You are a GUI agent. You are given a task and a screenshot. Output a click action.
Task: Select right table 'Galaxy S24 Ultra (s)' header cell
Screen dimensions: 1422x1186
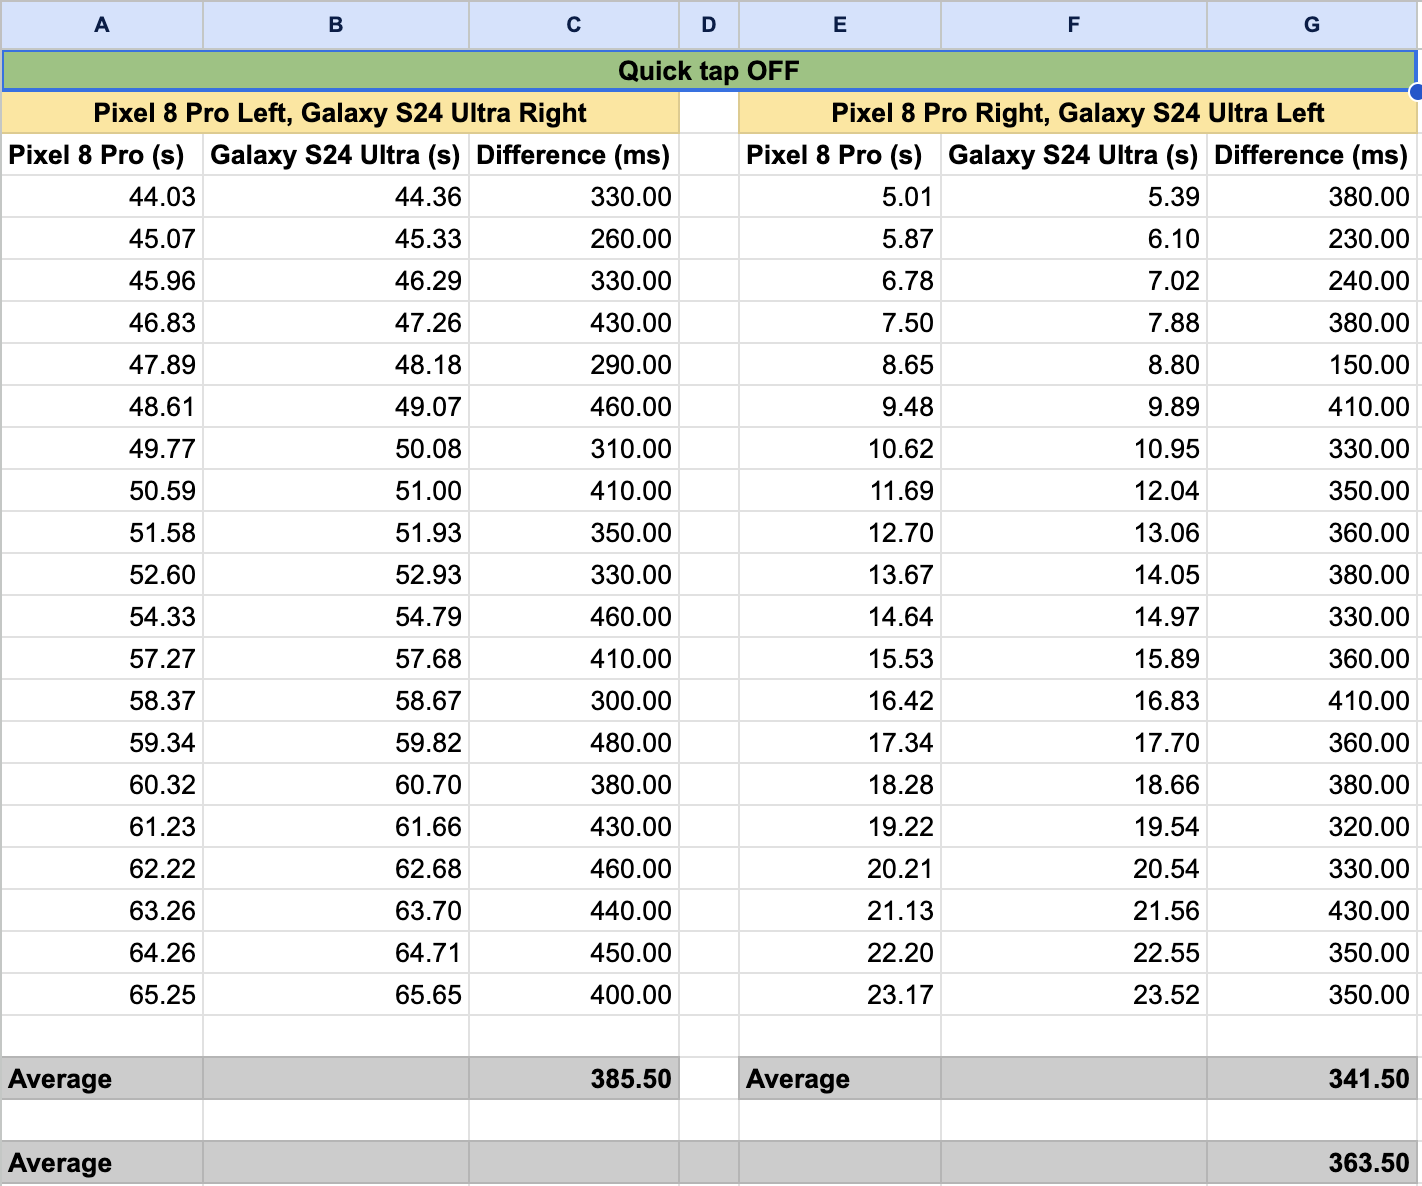pyautogui.click(x=1074, y=155)
